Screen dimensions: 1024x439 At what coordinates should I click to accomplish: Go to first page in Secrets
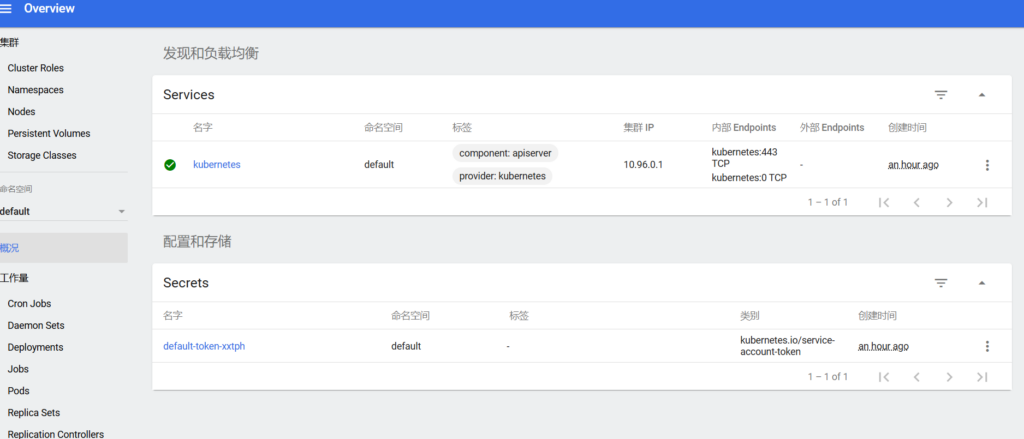(x=883, y=377)
